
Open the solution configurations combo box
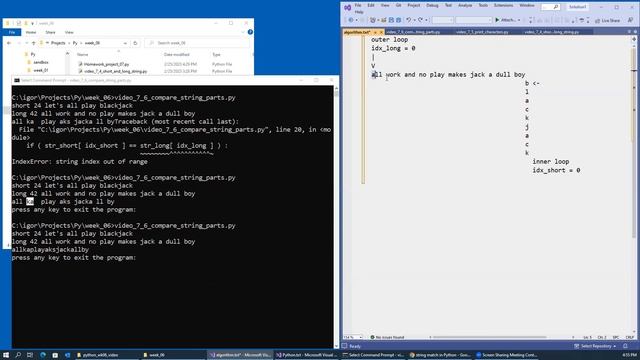point(442,20)
